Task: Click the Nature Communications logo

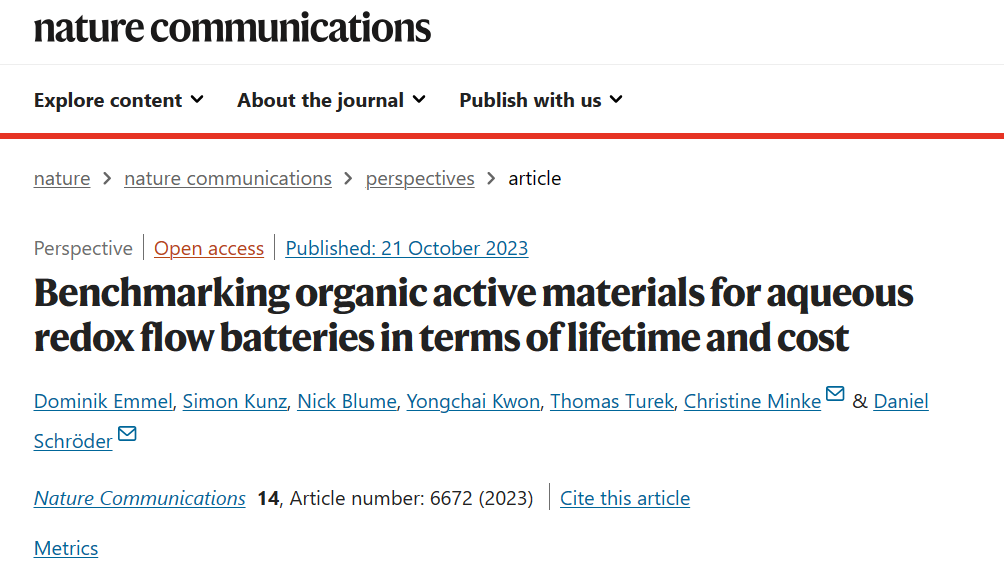Action: (232, 28)
